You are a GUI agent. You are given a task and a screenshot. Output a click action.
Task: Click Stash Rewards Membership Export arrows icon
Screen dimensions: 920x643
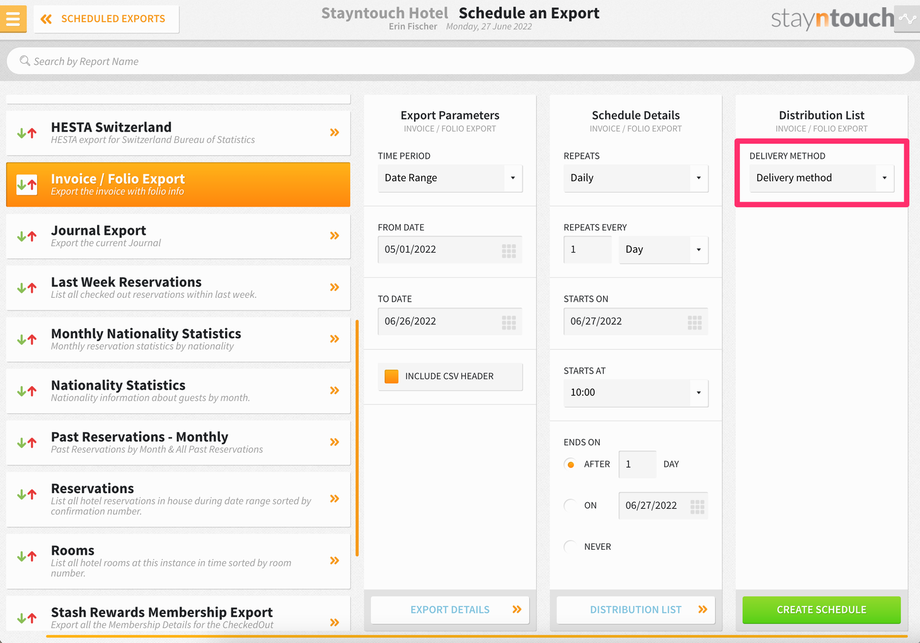pyautogui.click(x=27, y=618)
